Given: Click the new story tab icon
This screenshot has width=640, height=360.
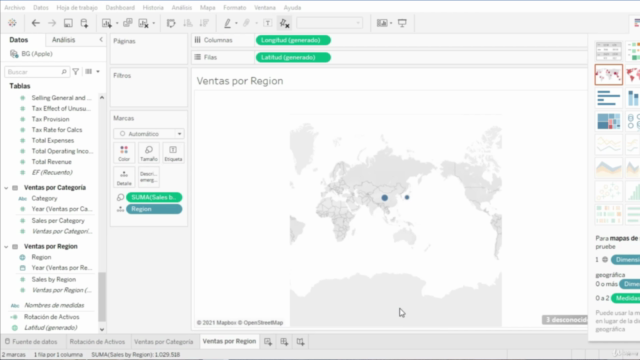Looking at the screenshot, I should coord(300,342).
